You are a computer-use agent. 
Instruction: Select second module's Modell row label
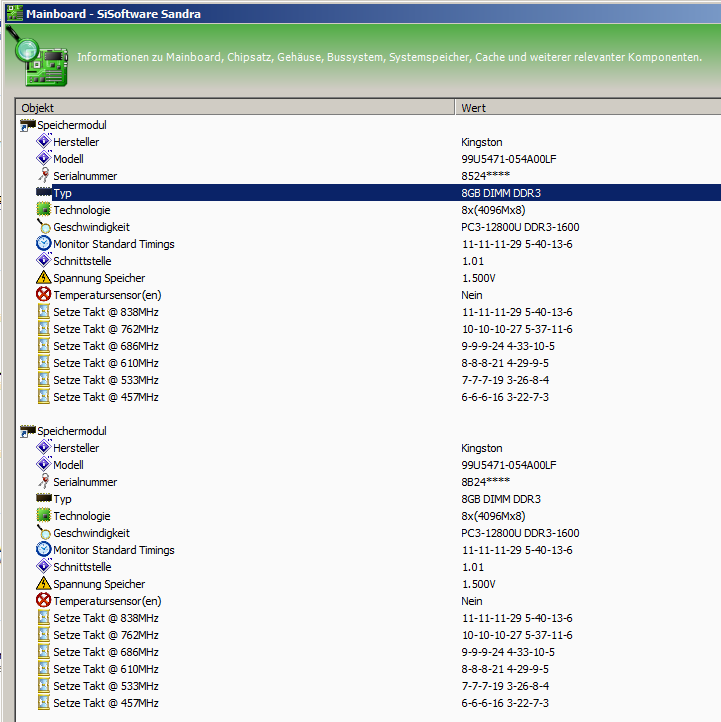pyautogui.click(x=68, y=465)
